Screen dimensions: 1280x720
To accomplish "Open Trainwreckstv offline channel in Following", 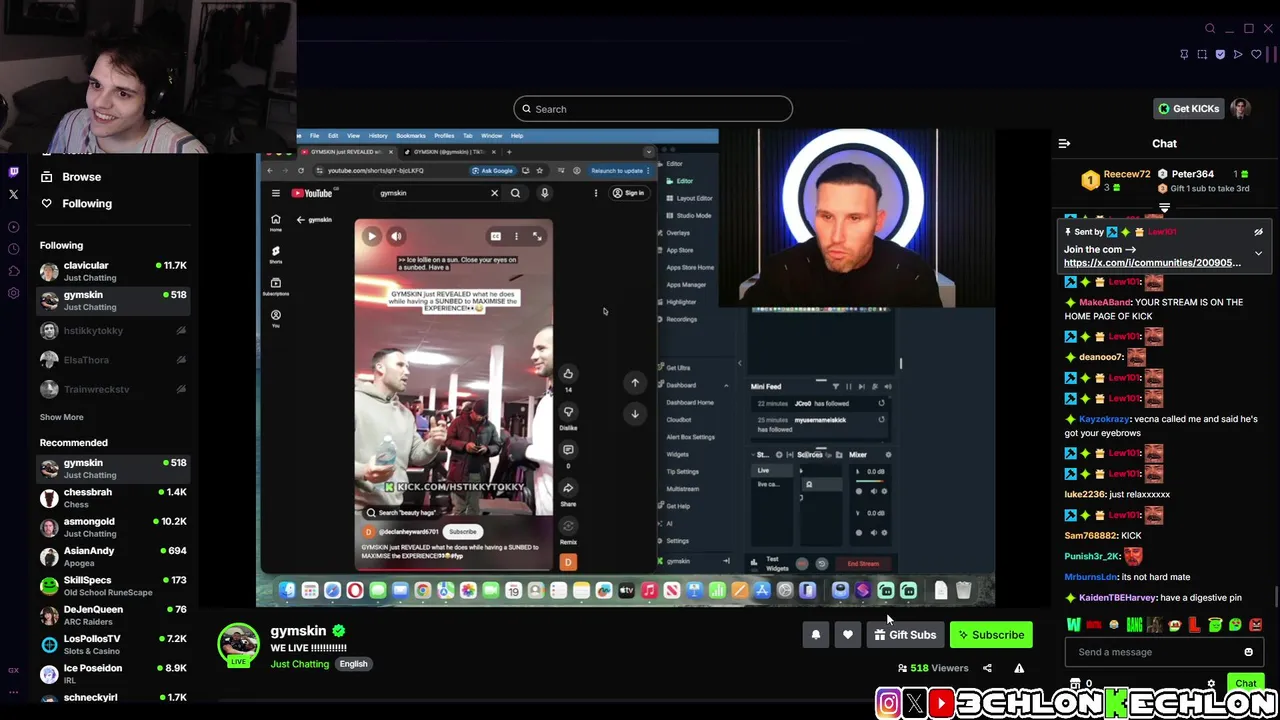I will (x=113, y=389).
